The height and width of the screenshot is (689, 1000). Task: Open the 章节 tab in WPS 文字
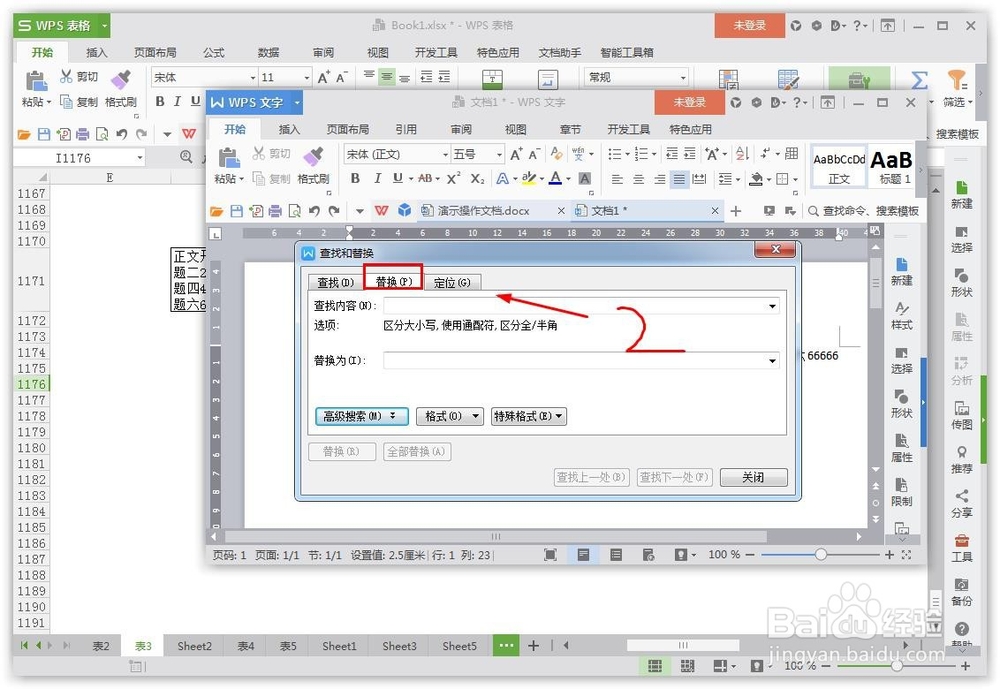[x=570, y=130]
